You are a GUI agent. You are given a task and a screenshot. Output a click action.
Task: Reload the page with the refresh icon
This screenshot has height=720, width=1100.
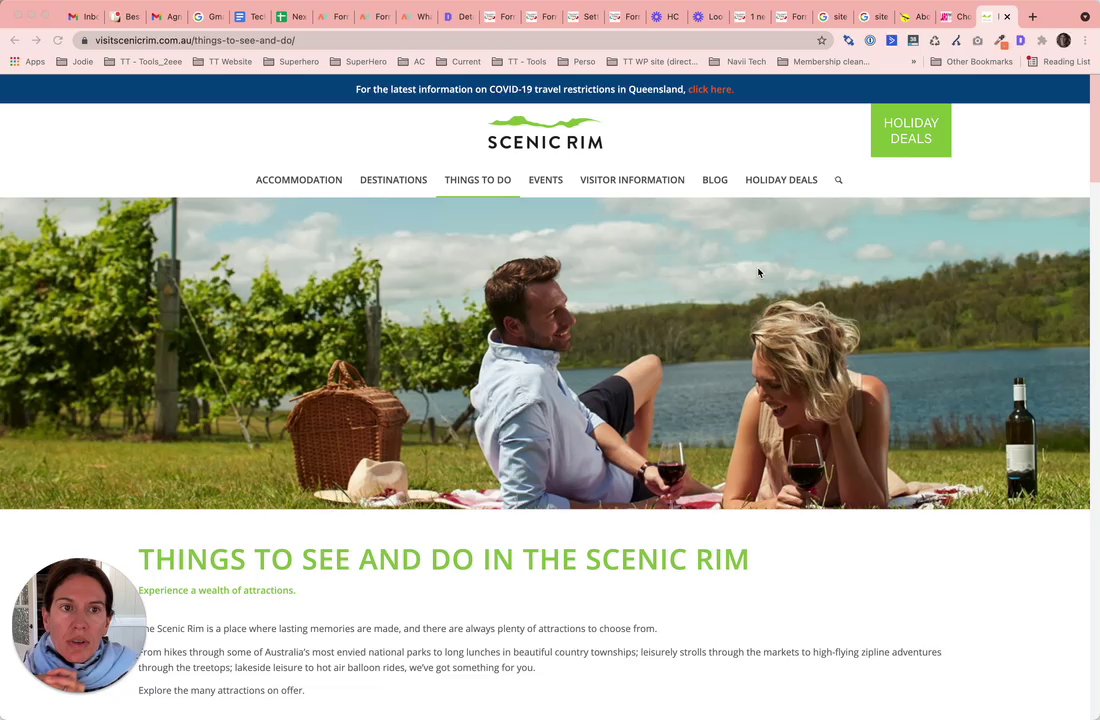(58, 41)
